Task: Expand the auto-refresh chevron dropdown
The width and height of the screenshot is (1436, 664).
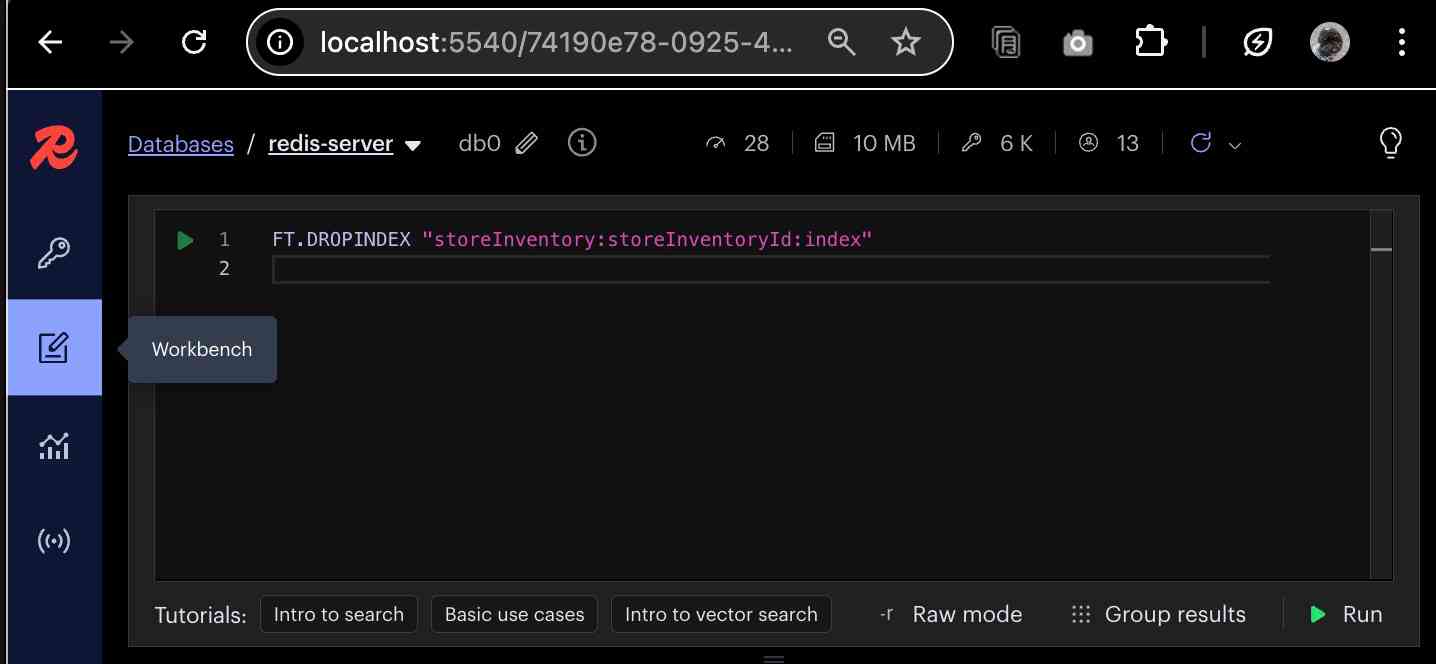Action: [1235, 146]
